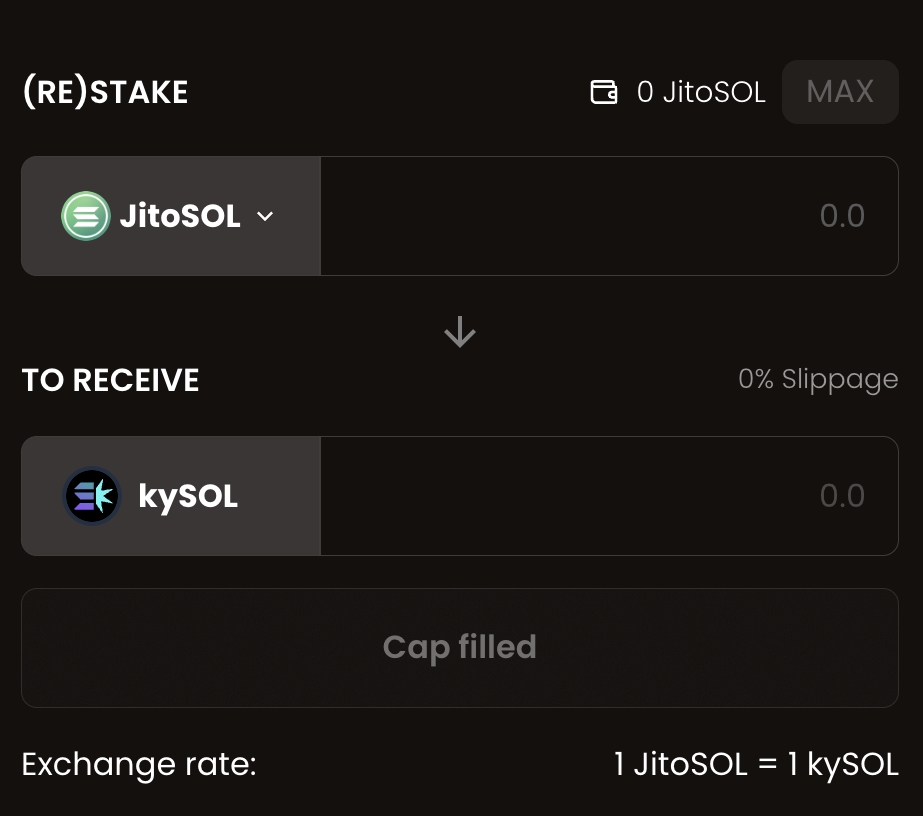Click the kySOL token name label

(188, 496)
